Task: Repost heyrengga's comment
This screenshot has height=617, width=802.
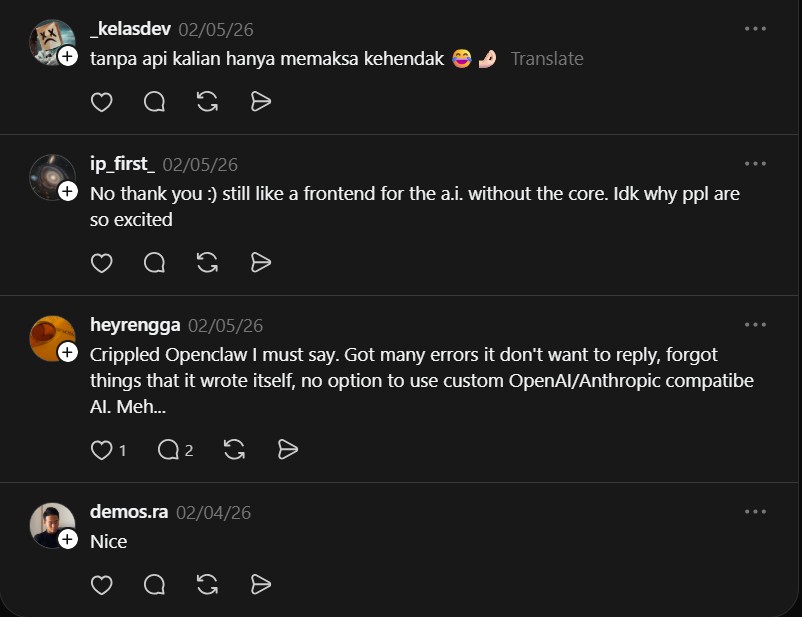Action: [x=235, y=450]
